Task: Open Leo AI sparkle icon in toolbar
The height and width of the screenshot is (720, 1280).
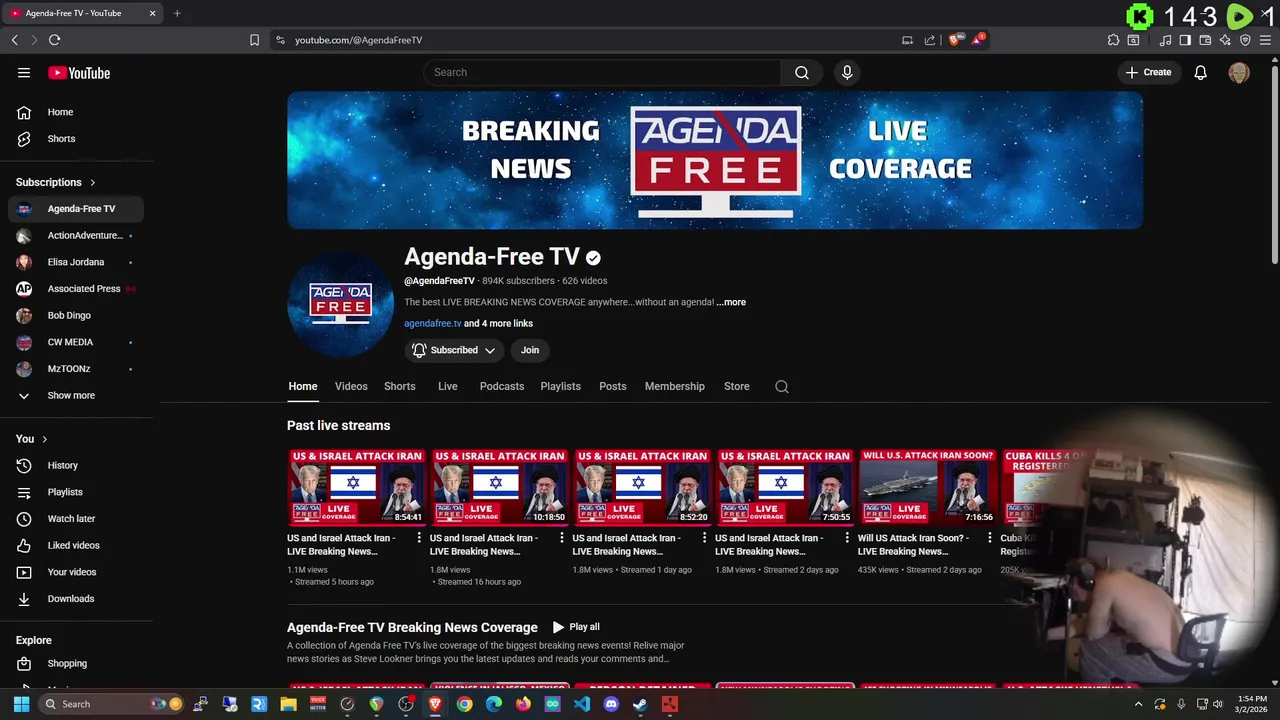Action: pyautogui.click(x=1225, y=40)
